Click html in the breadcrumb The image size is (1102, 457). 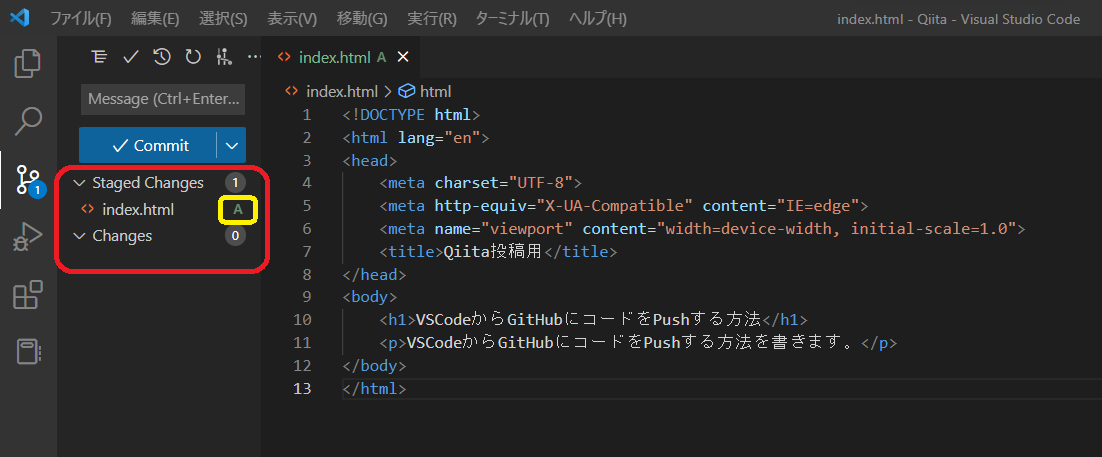pos(435,91)
